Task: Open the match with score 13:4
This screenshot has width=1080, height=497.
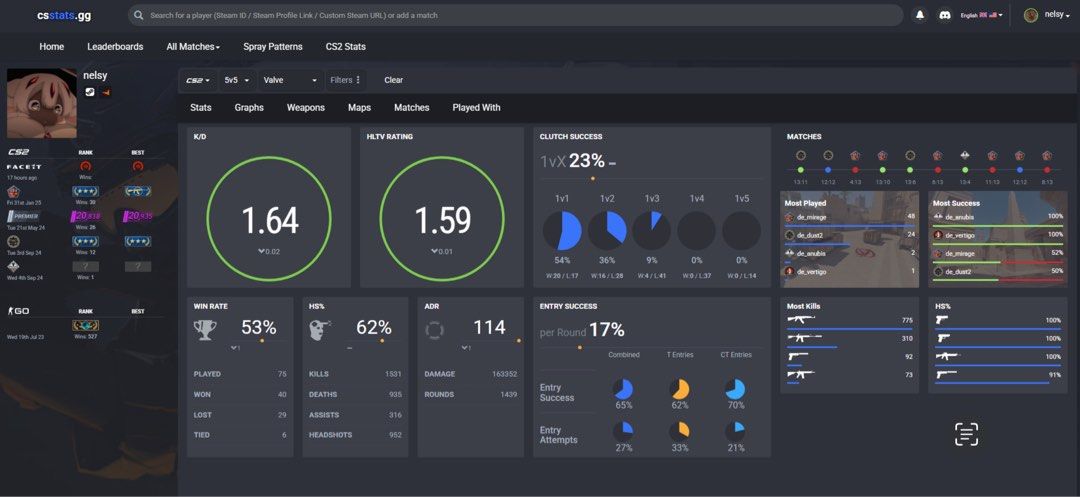Action: tap(965, 169)
